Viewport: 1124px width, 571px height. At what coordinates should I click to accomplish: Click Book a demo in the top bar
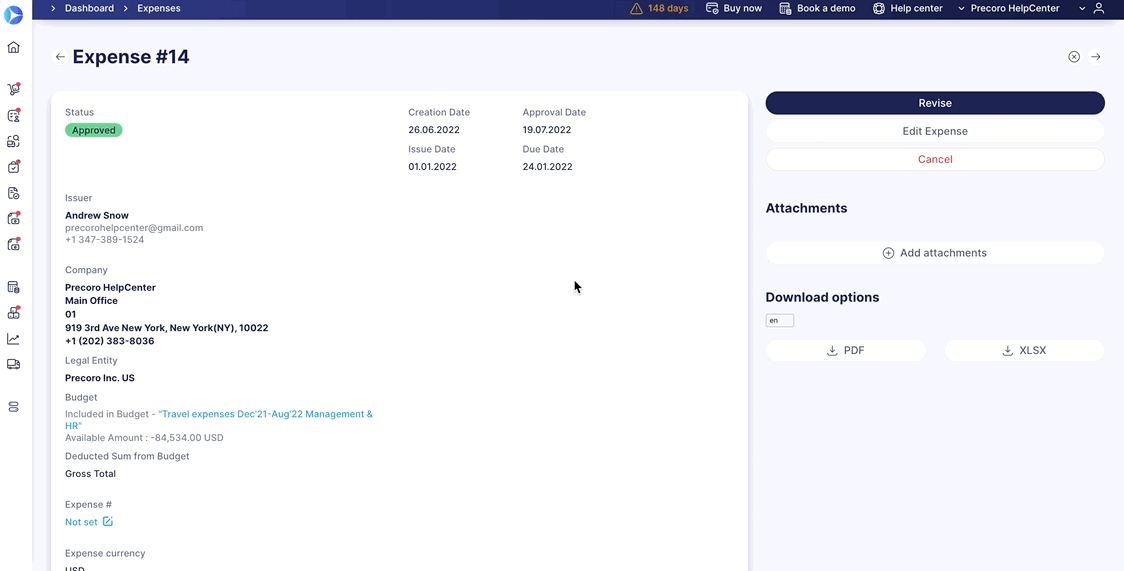(817, 9)
